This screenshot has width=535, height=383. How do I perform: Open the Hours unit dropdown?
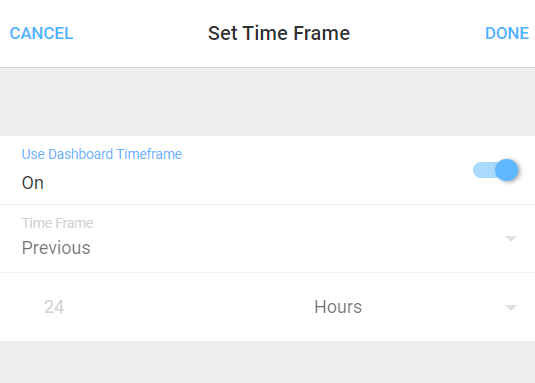(x=415, y=307)
